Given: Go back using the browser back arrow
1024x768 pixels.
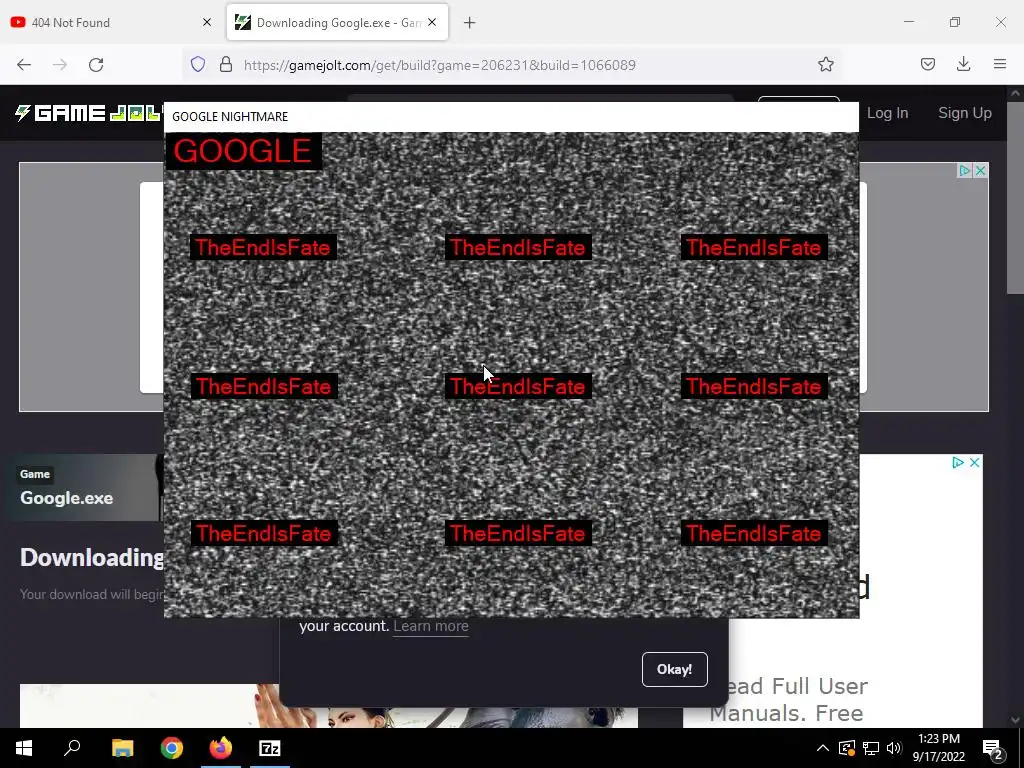Looking at the screenshot, I should click(x=24, y=65).
